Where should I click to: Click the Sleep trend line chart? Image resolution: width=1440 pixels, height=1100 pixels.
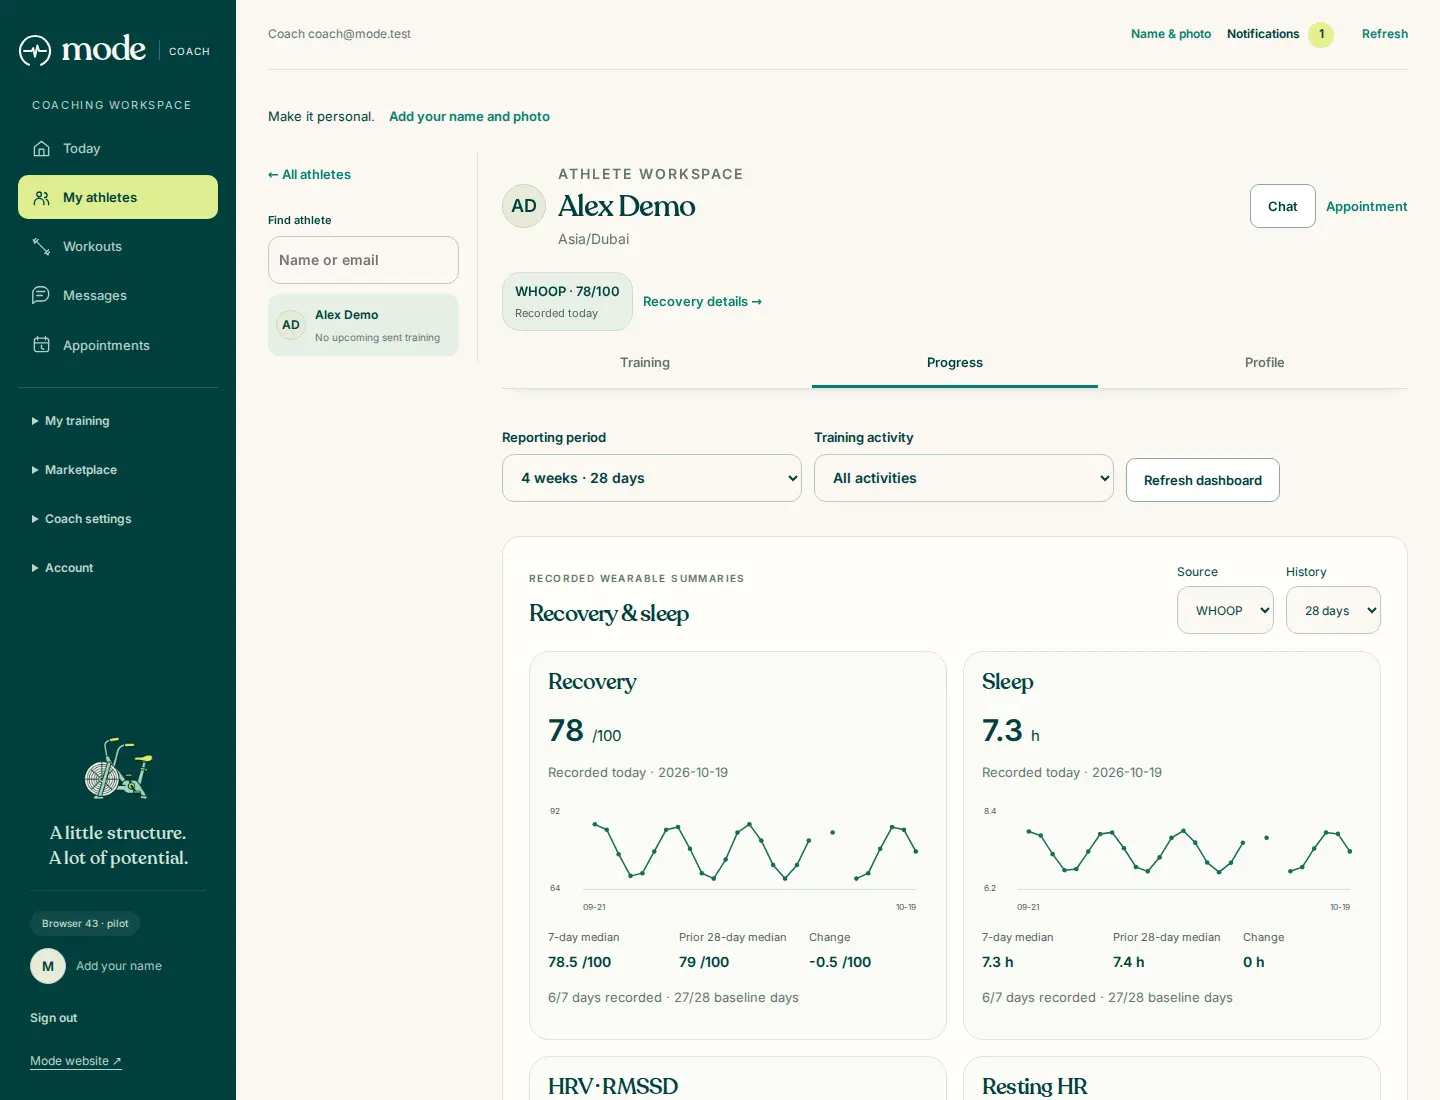(1171, 858)
